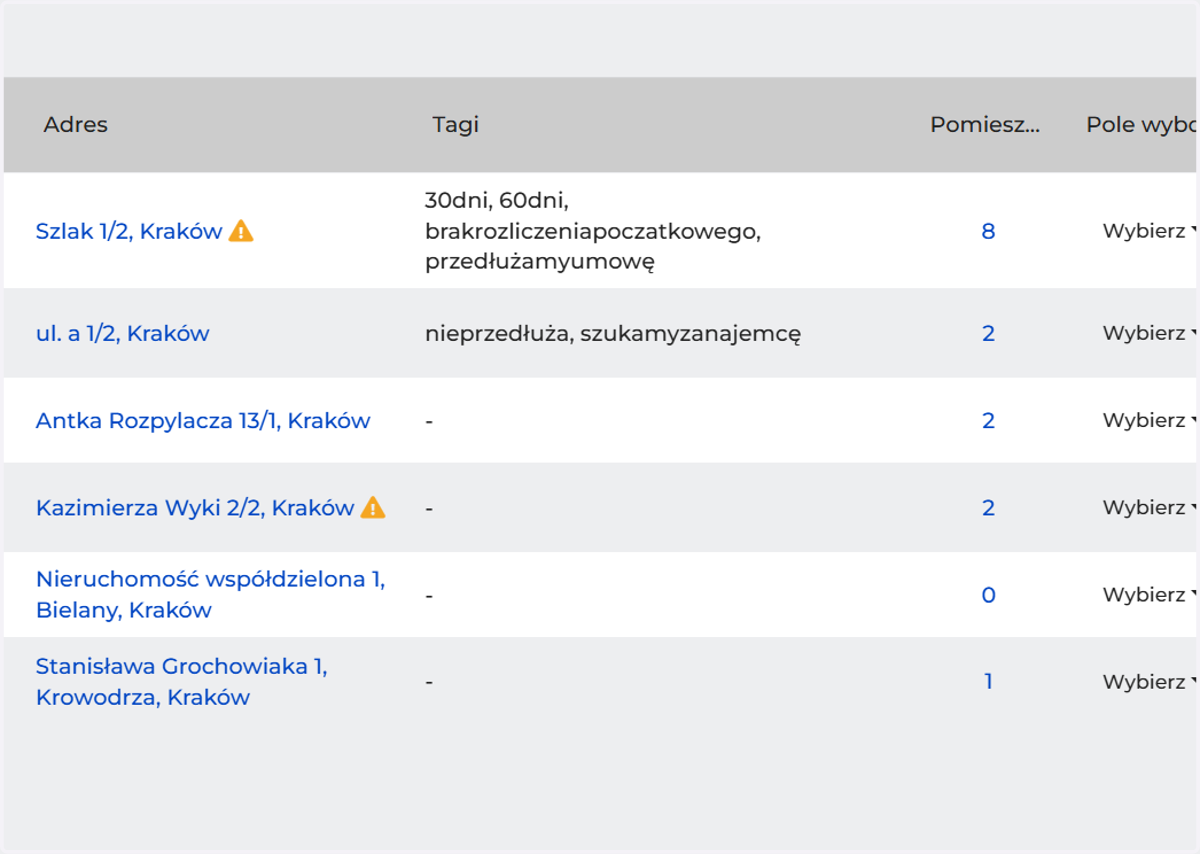Expand Wybierz dropdown in Szlak 1/2 row

point(1150,231)
